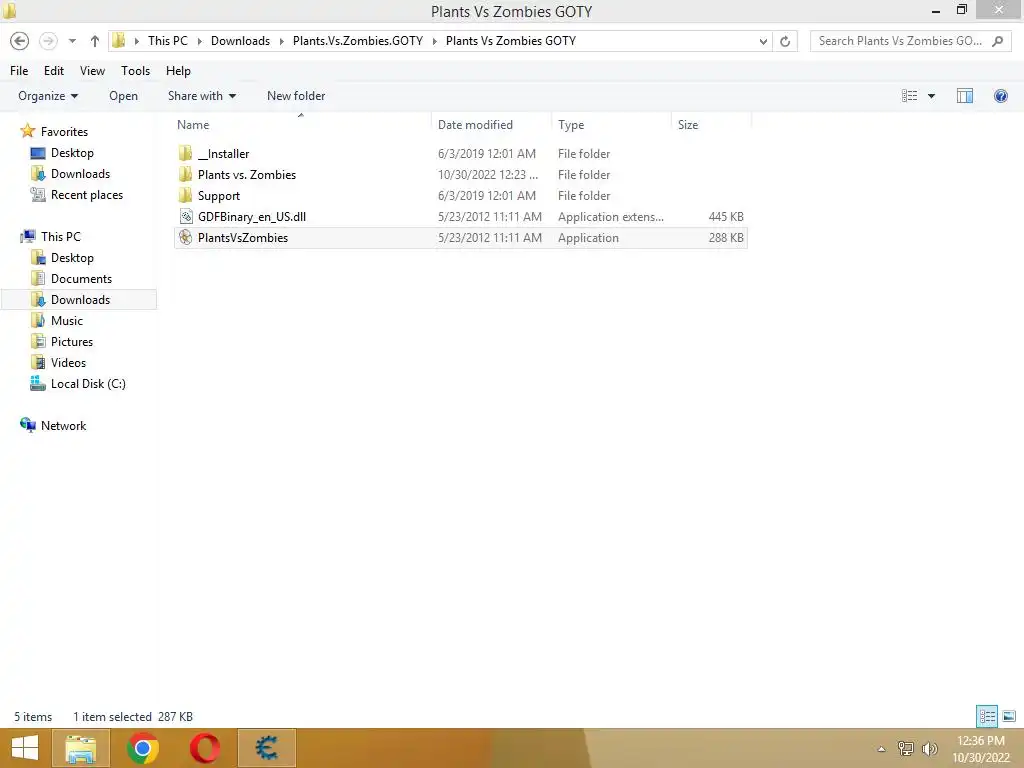This screenshot has height=768, width=1024.
Task: Select the __Installer folder icon
Action: [x=185, y=153]
